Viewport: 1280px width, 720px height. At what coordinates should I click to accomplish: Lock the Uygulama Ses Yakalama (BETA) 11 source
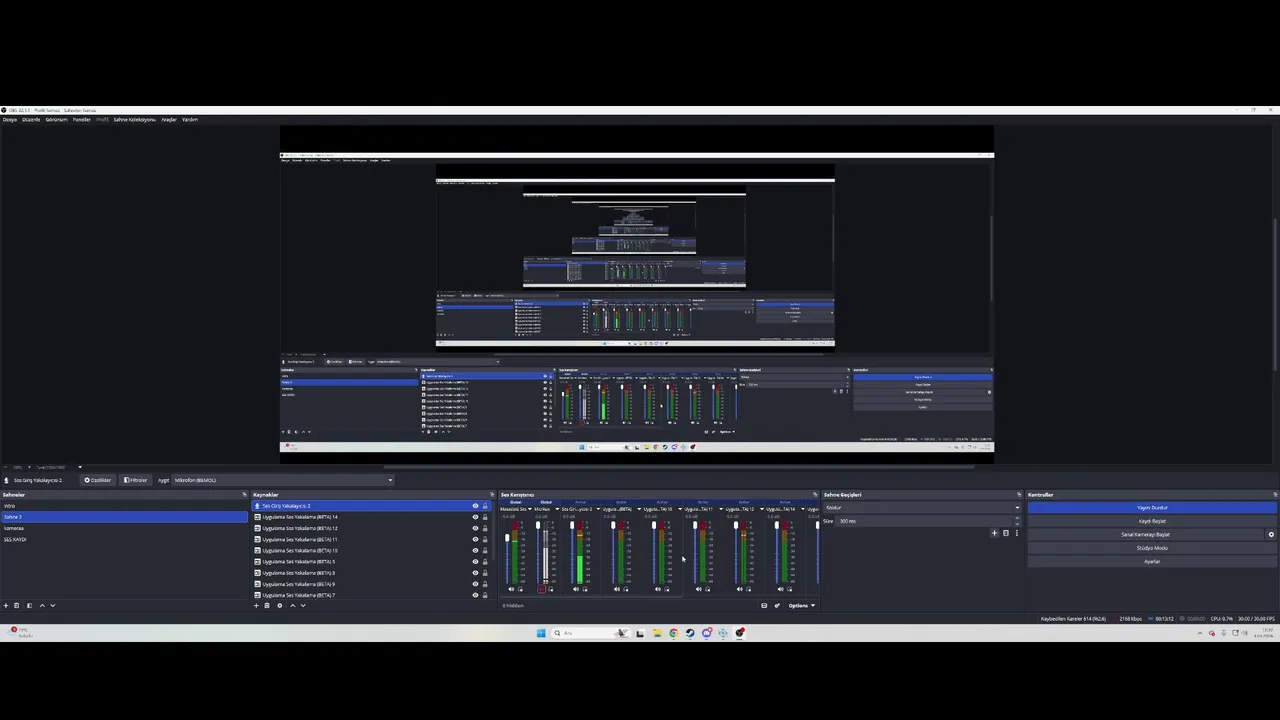(485, 539)
